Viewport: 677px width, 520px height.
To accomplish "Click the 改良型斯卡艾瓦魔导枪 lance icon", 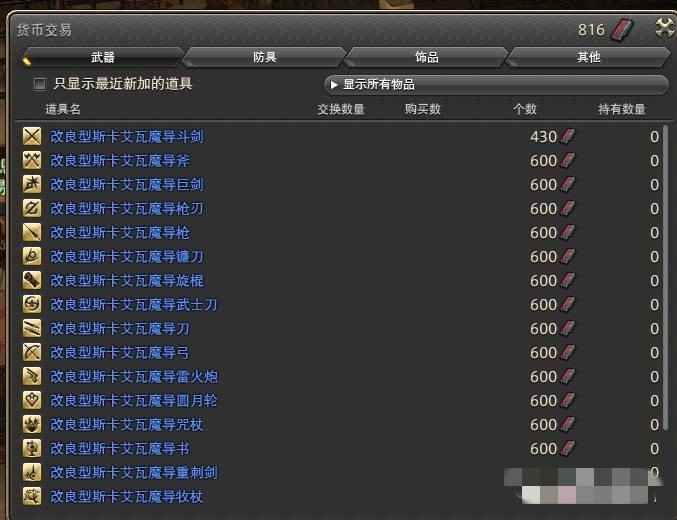I will click(x=32, y=232).
